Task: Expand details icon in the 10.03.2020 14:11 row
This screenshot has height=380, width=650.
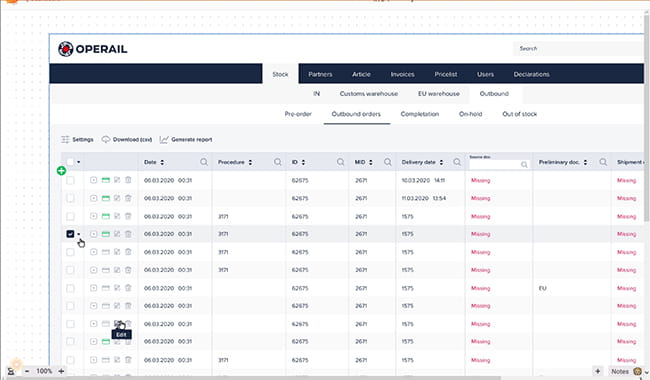Action: pyautogui.click(x=94, y=180)
